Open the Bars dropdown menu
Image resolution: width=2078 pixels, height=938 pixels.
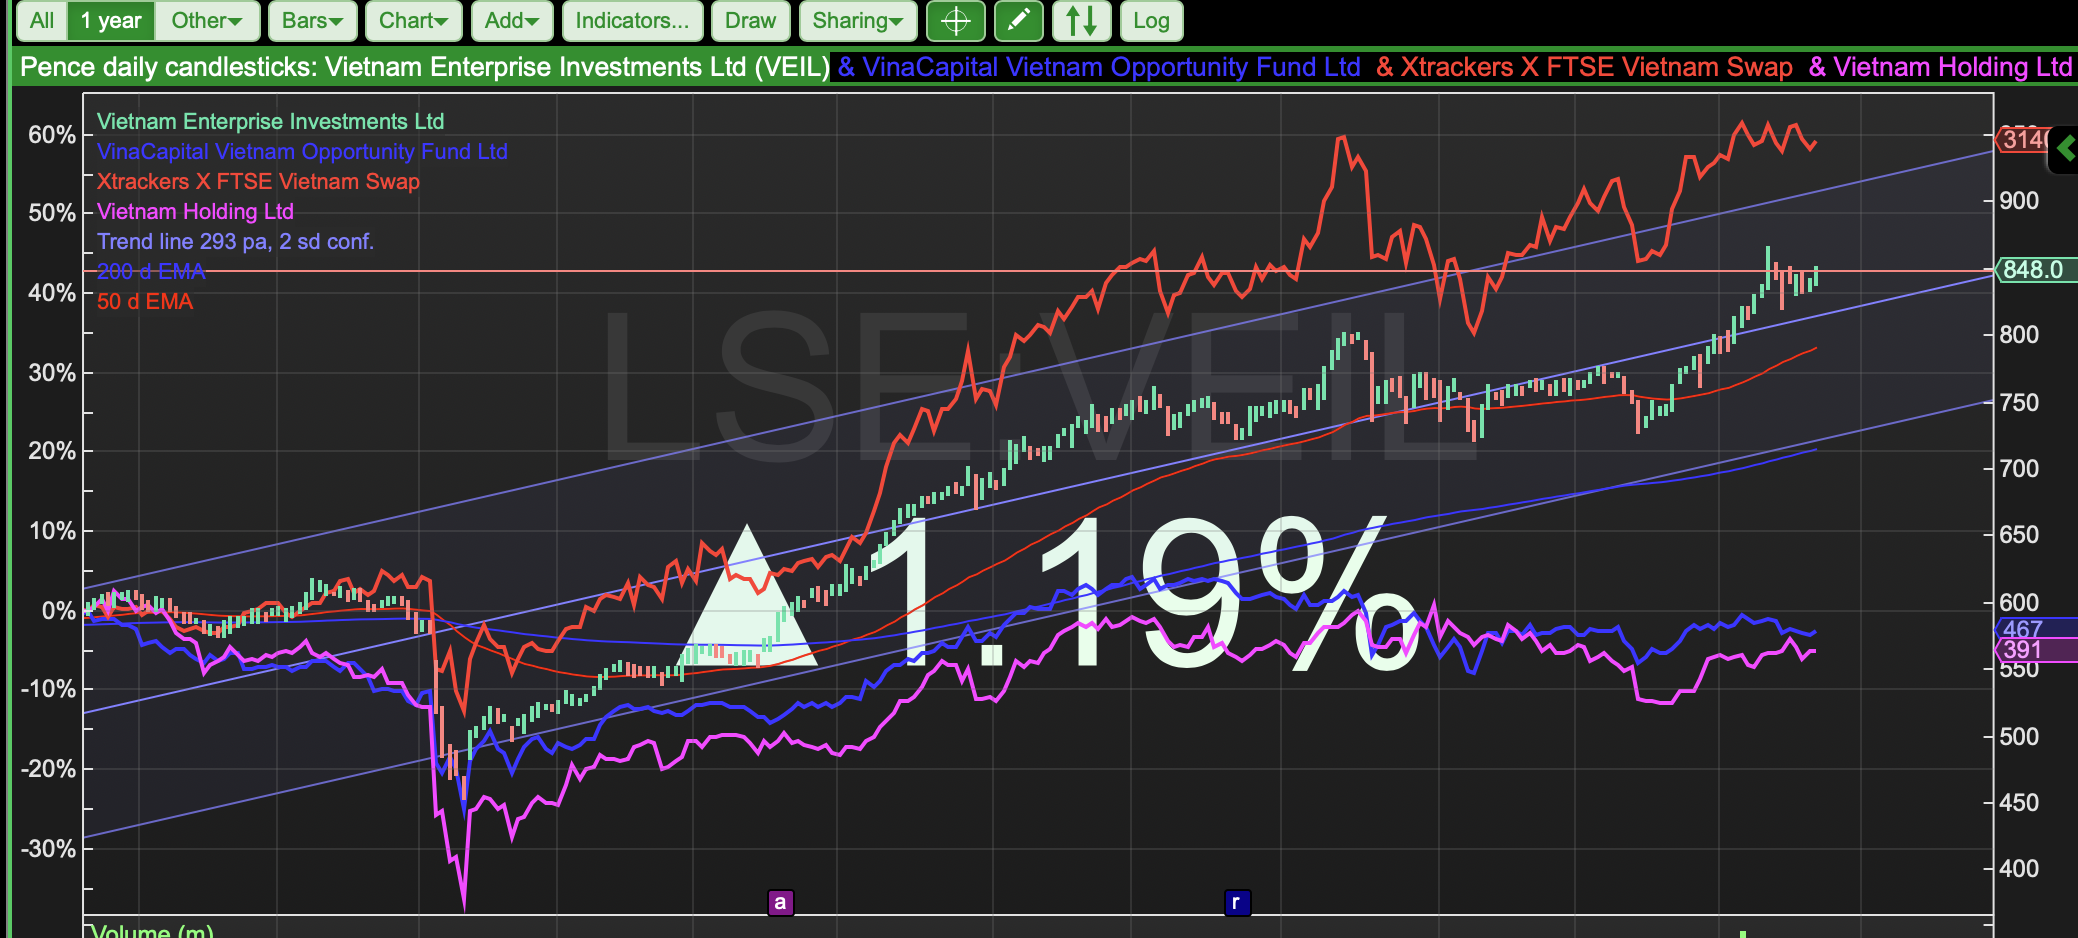pyautogui.click(x=312, y=21)
